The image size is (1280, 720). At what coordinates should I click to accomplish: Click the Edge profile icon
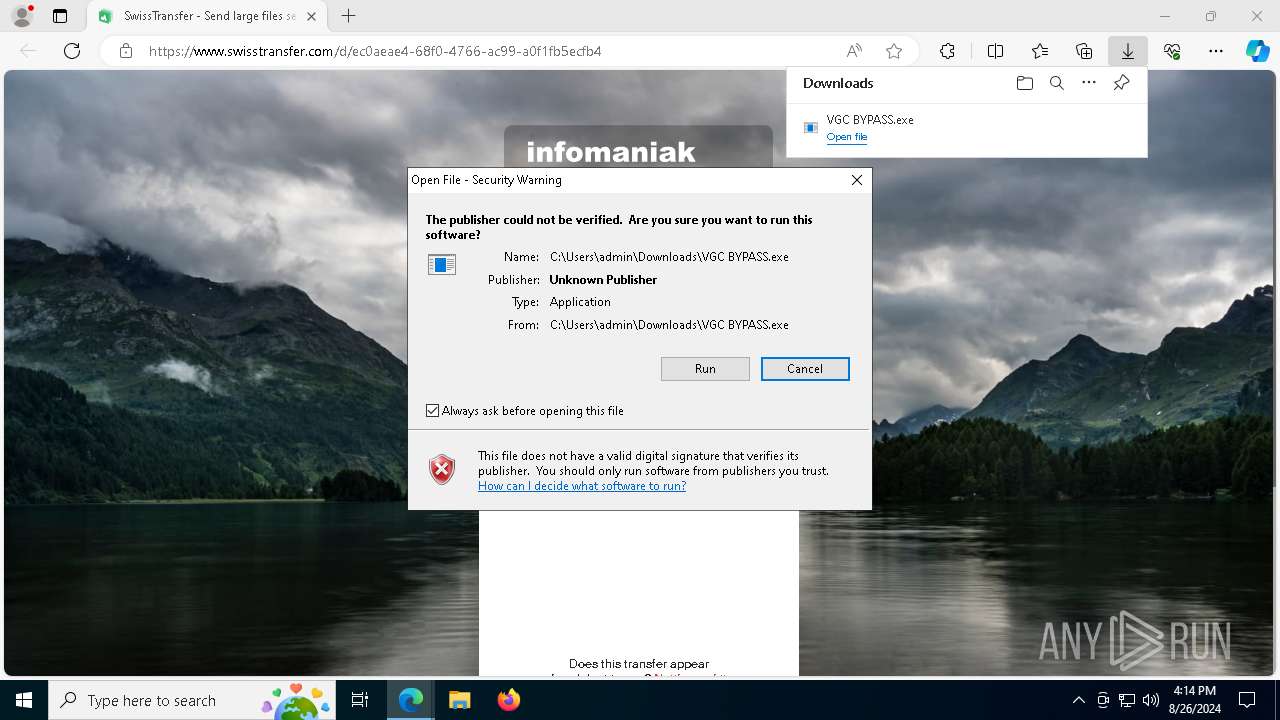pos(21,16)
